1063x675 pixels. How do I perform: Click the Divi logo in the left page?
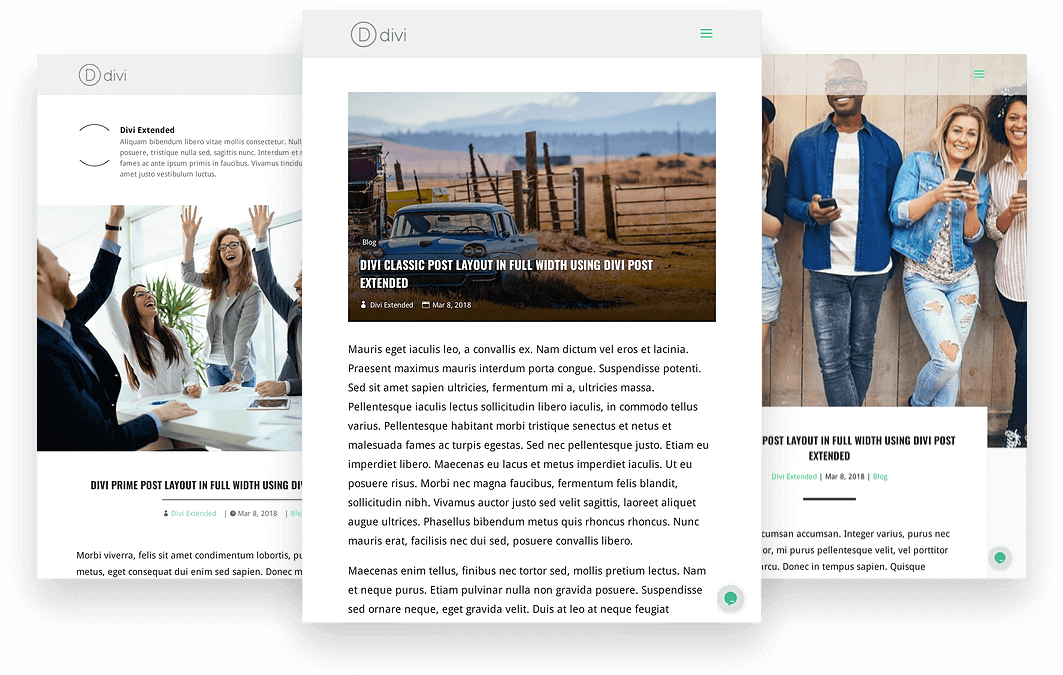[103, 75]
